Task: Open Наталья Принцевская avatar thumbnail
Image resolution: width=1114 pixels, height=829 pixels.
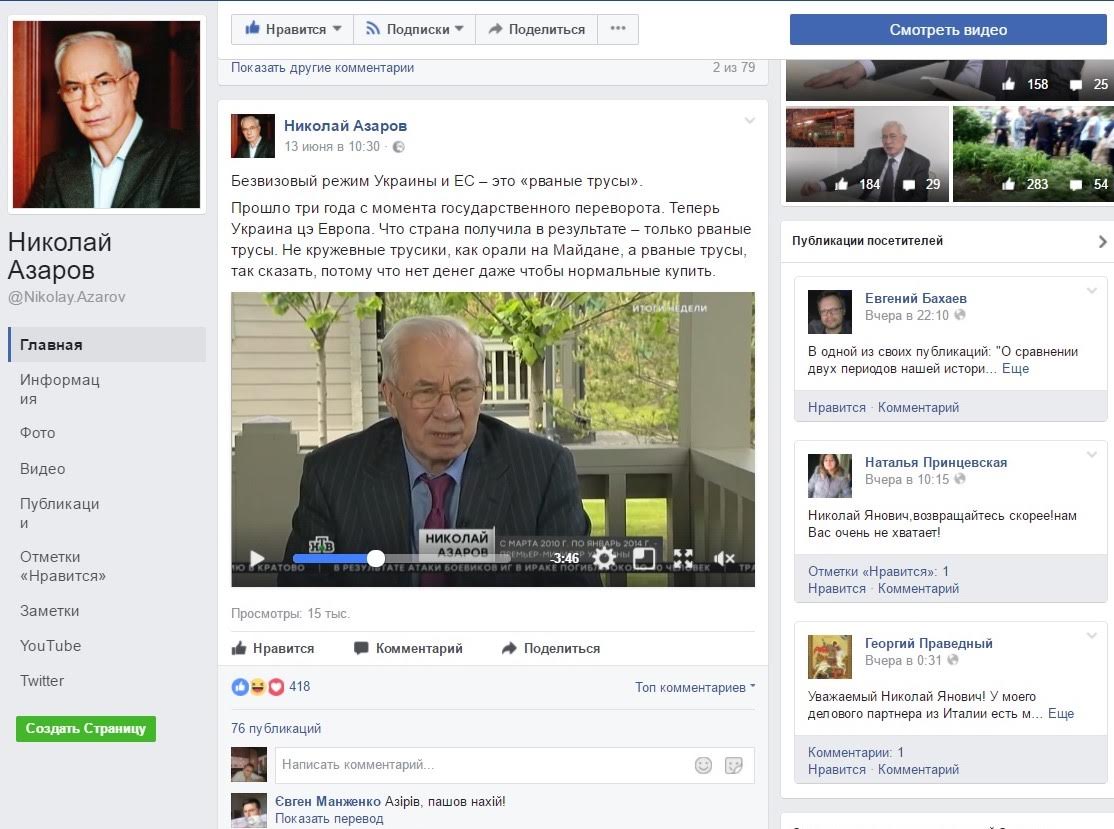Action: [x=830, y=476]
